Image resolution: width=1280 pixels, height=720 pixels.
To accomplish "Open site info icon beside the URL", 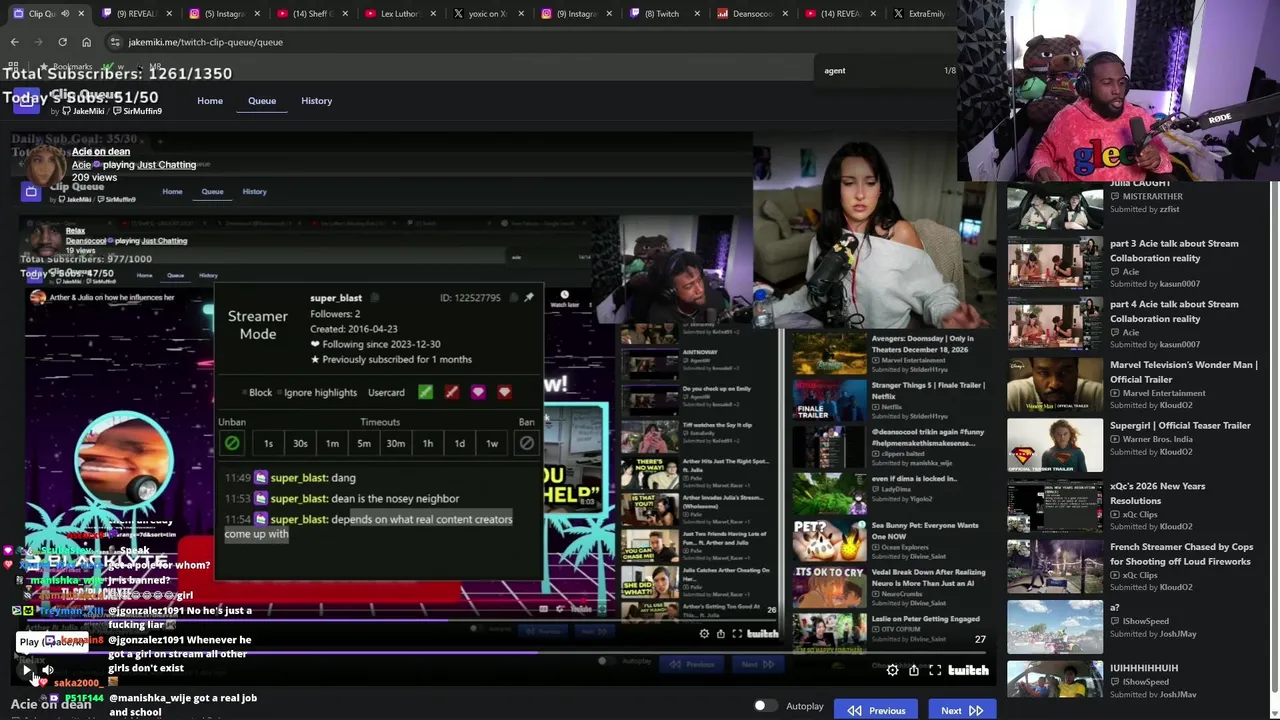I will point(115,42).
